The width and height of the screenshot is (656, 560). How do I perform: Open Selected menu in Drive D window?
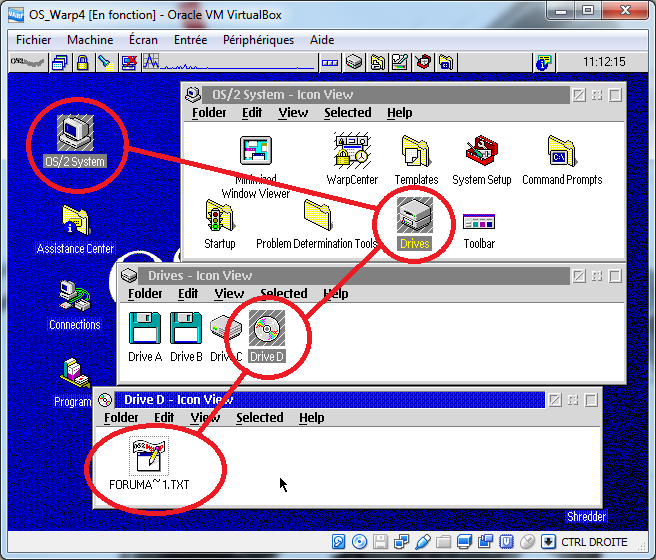click(260, 417)
